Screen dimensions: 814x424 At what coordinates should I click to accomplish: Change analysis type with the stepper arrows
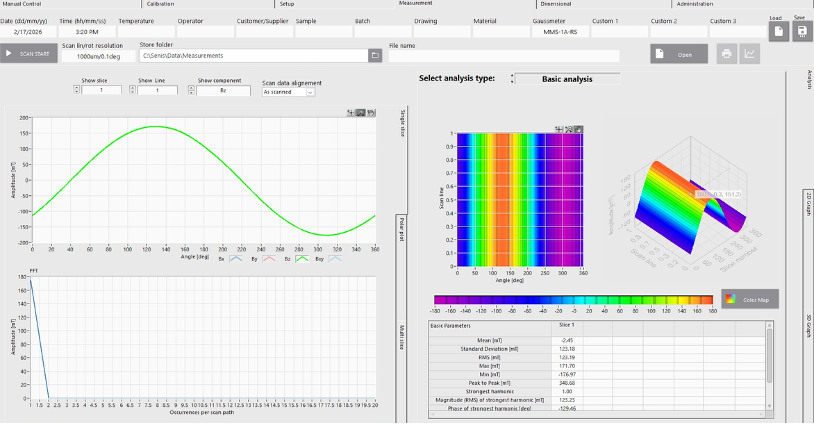pyautogui.click(x=512, y=79)
